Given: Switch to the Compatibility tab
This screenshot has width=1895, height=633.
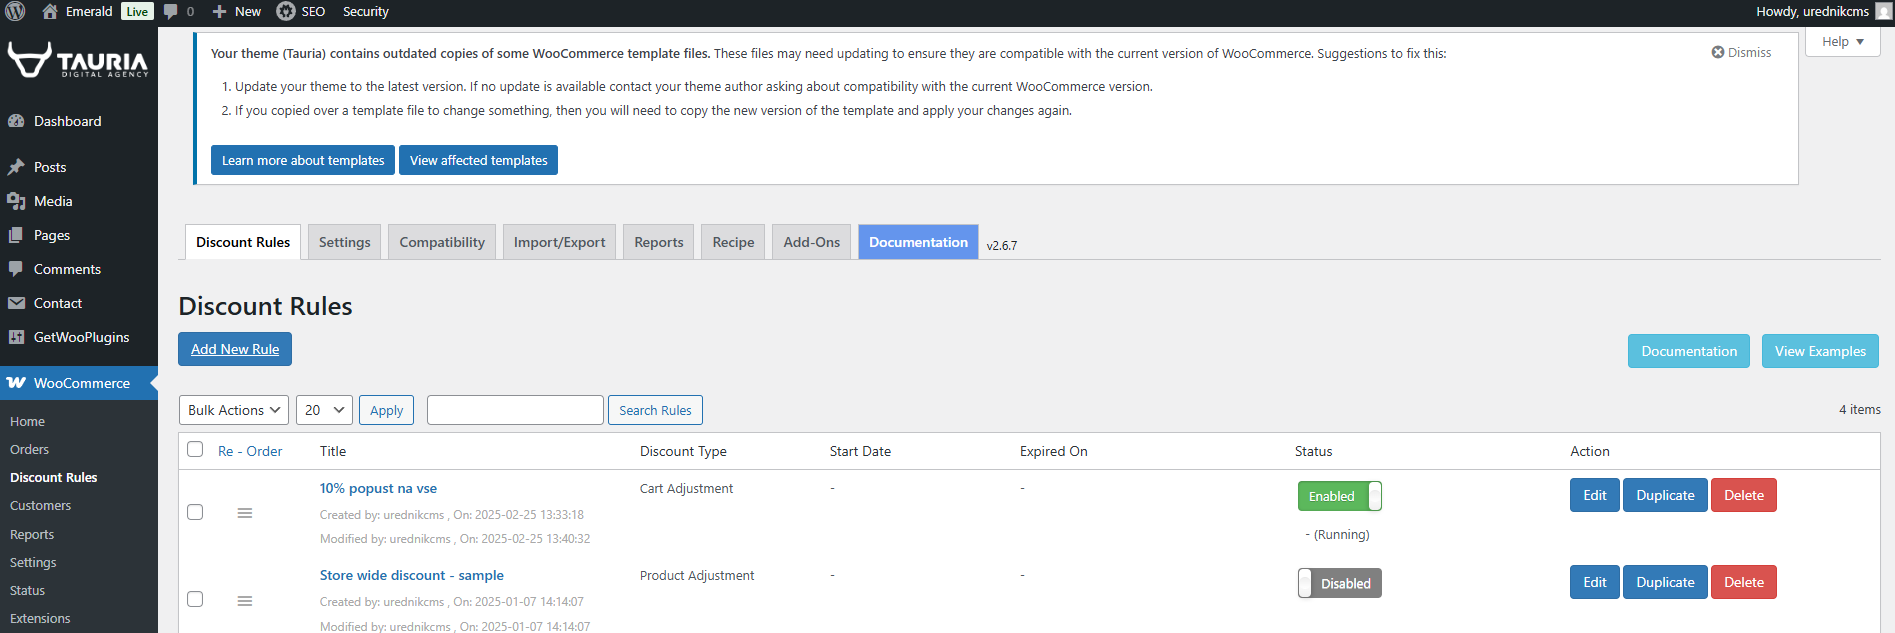Looking at the screenshot, I should click(442, 242).
